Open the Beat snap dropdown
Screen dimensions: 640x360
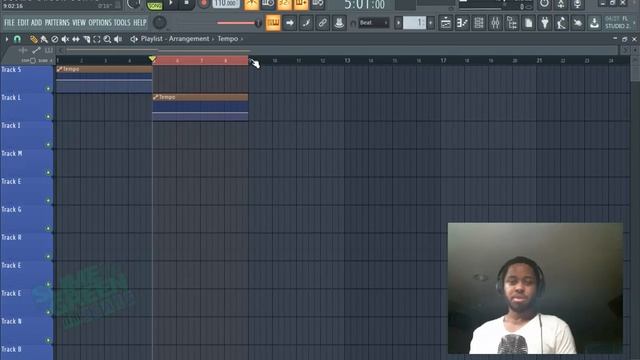[x=374, y=23]
